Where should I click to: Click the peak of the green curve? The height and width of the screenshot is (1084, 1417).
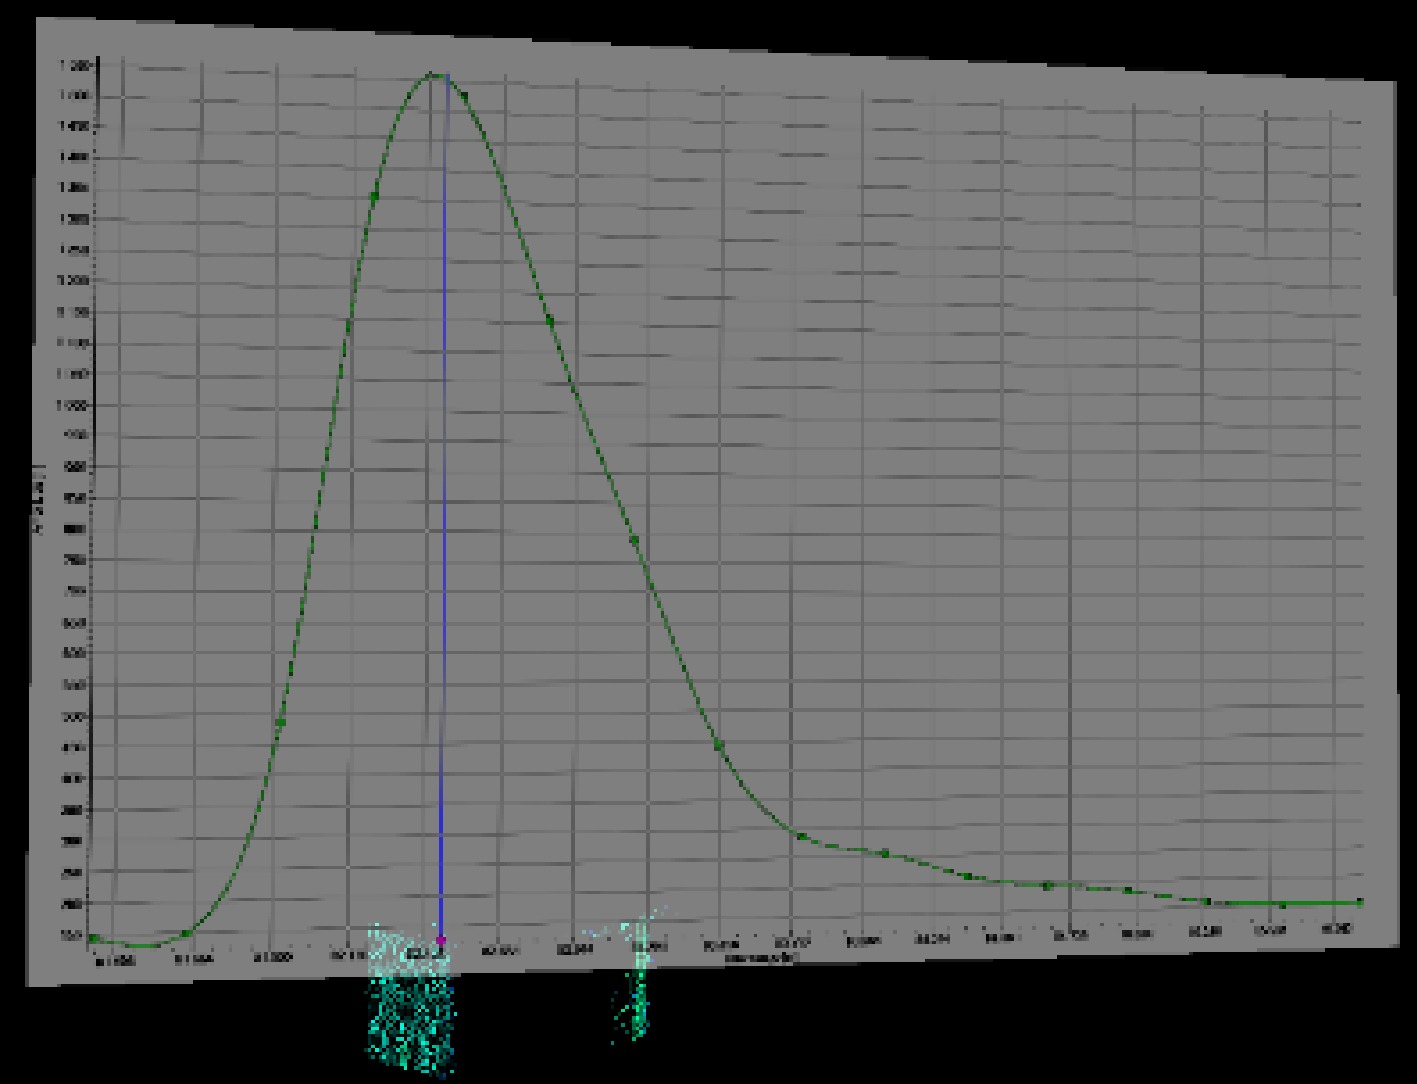tap(433, 73)
